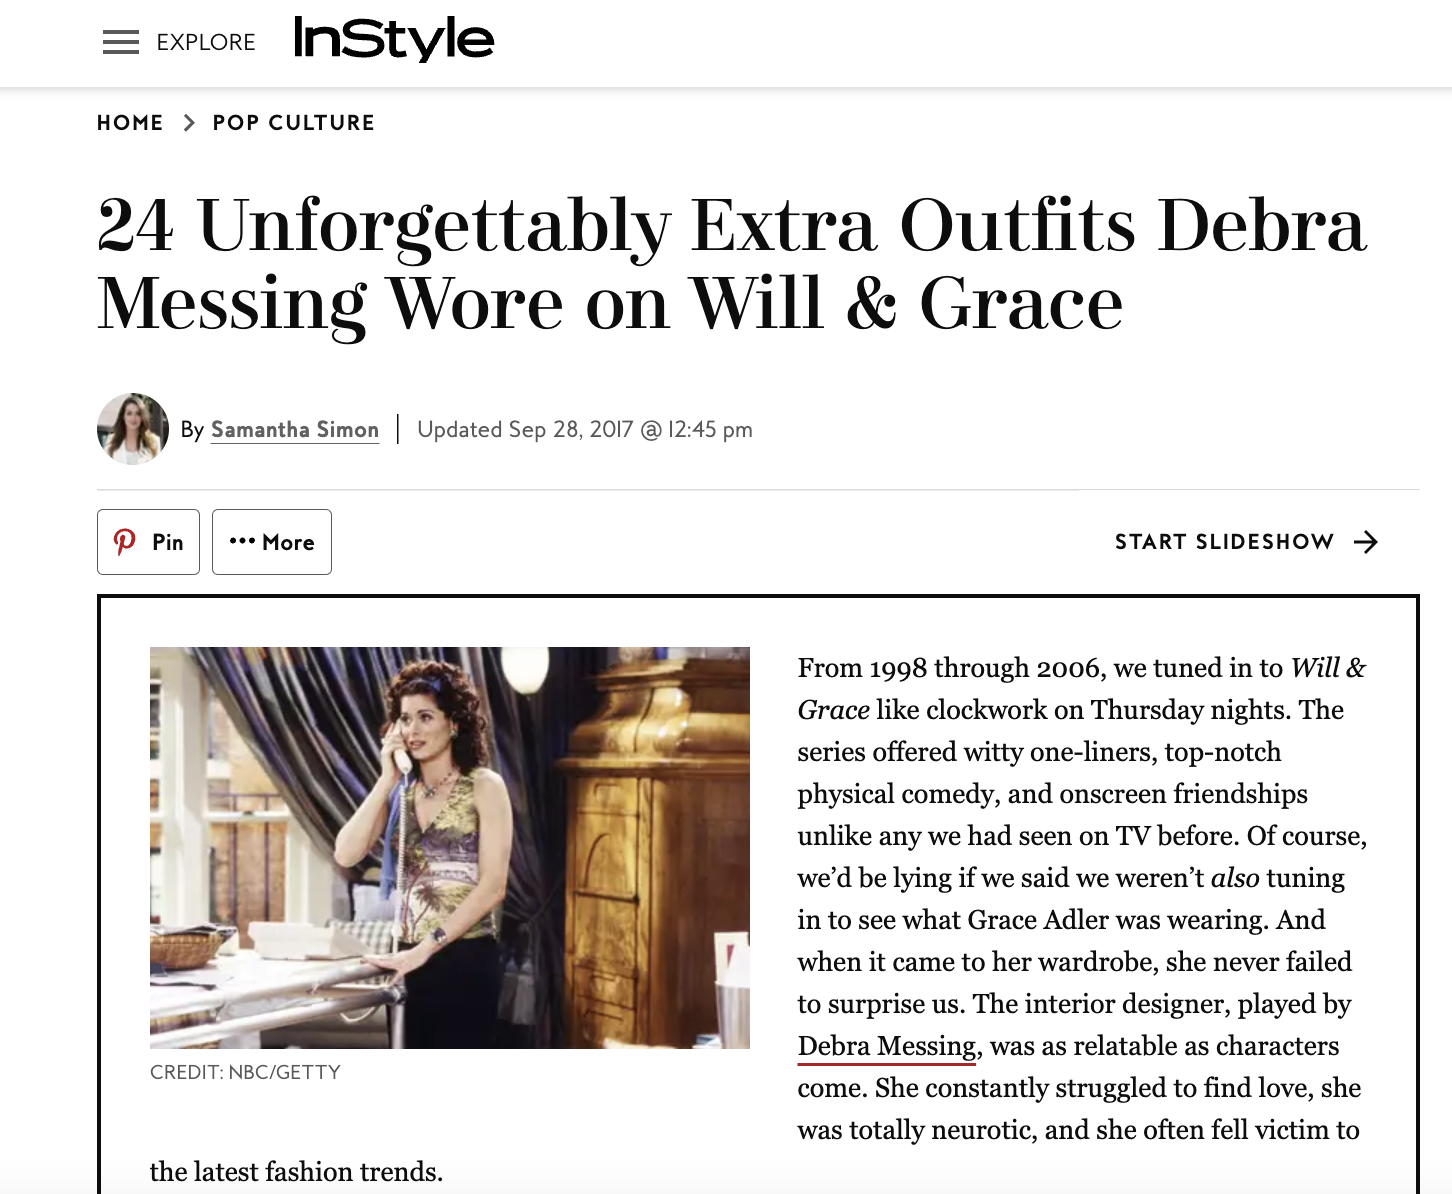This screenshot has width=1452, height=1194.
Task: Click the Pinterest Pin icon
Action: 124,542
